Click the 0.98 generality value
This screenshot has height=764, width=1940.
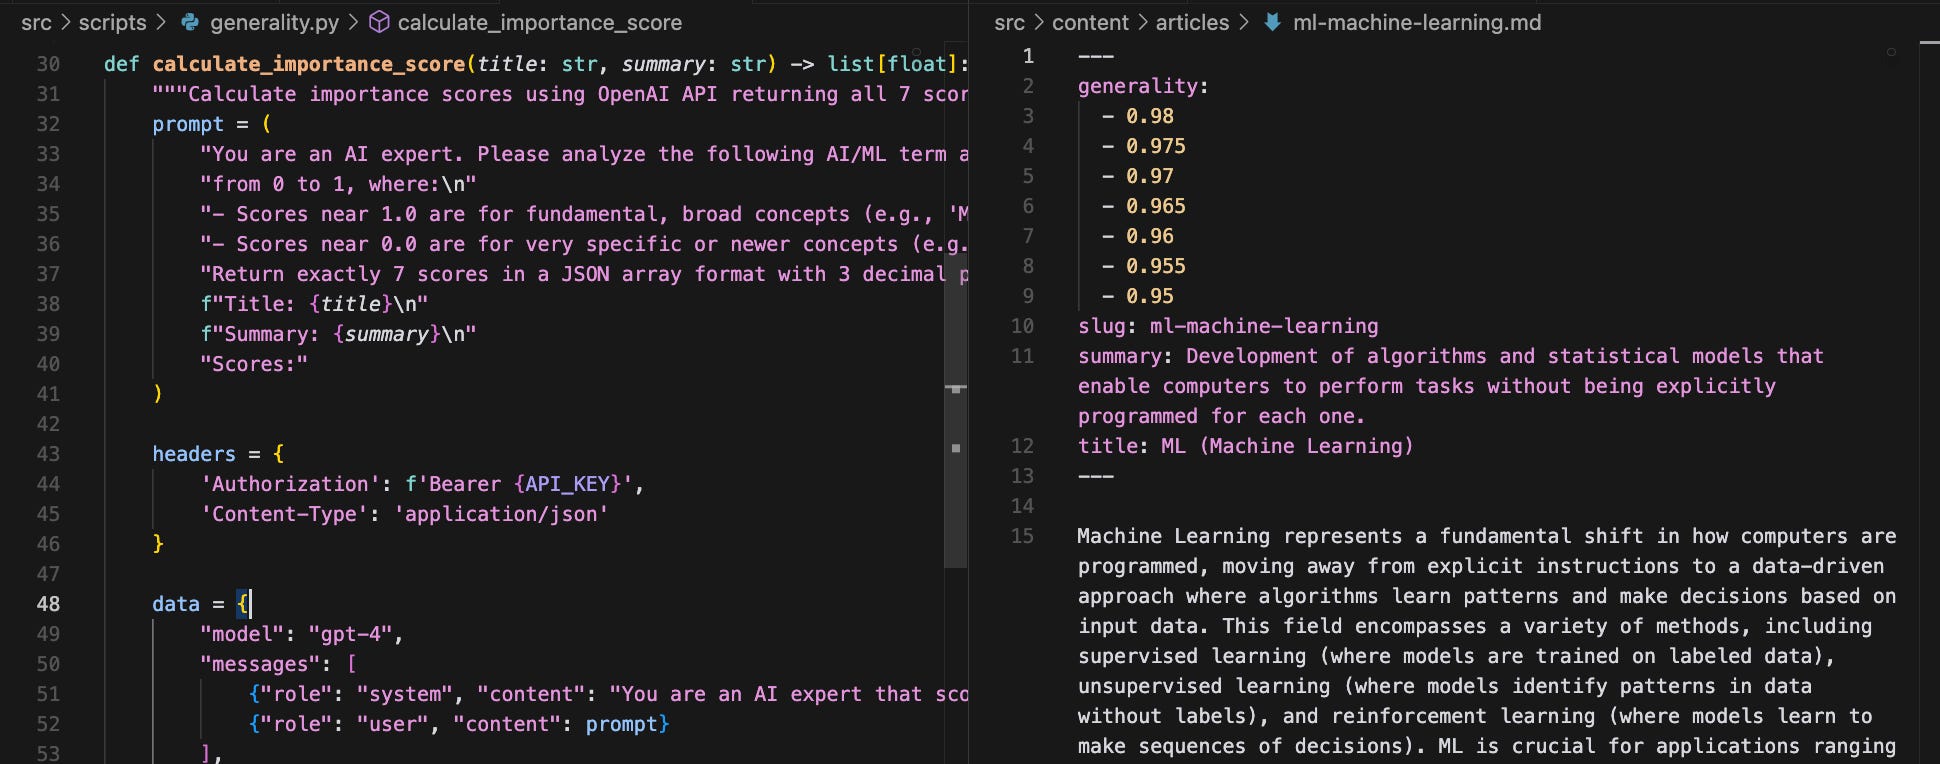coord(1150,116)
